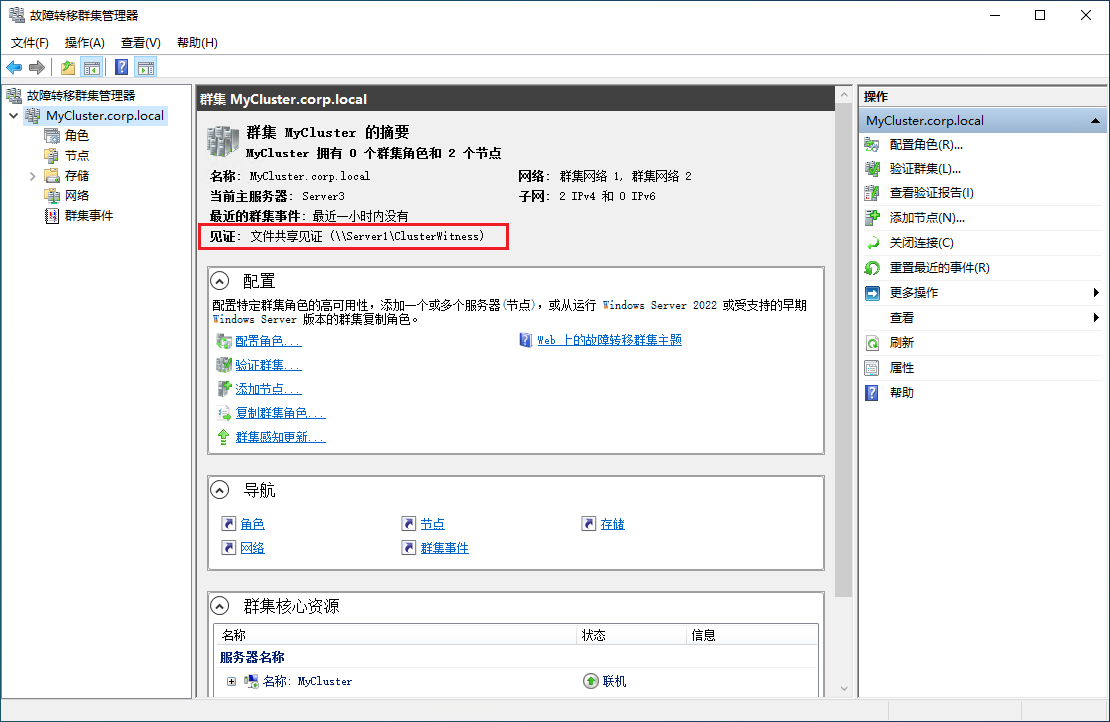Expand the 存储 tree node arrow

click(x=33, y=176)
